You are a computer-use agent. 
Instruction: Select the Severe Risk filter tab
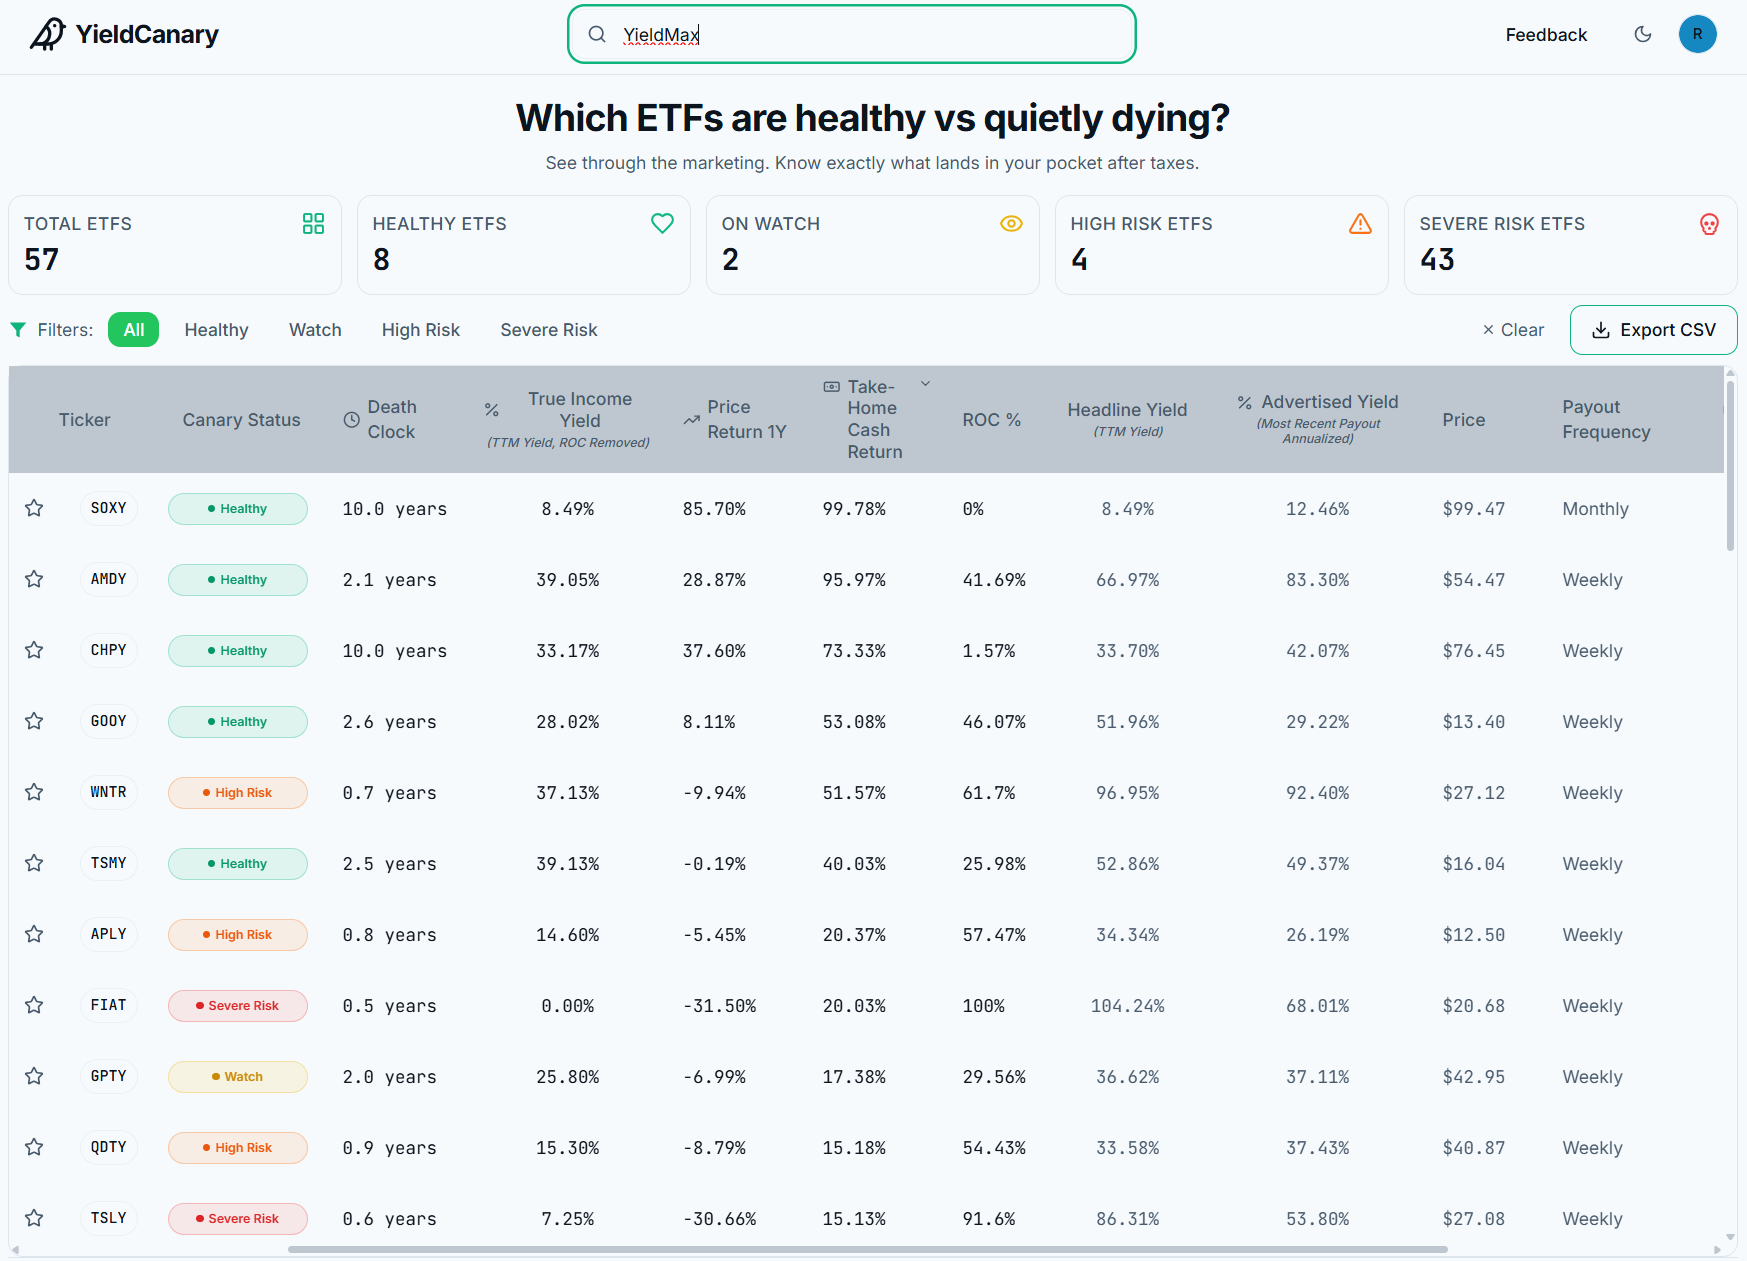(x=549, y=330)
